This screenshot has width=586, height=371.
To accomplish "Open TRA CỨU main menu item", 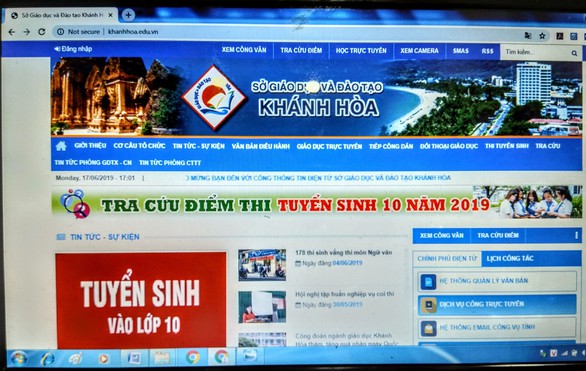I will coord(548,146).
